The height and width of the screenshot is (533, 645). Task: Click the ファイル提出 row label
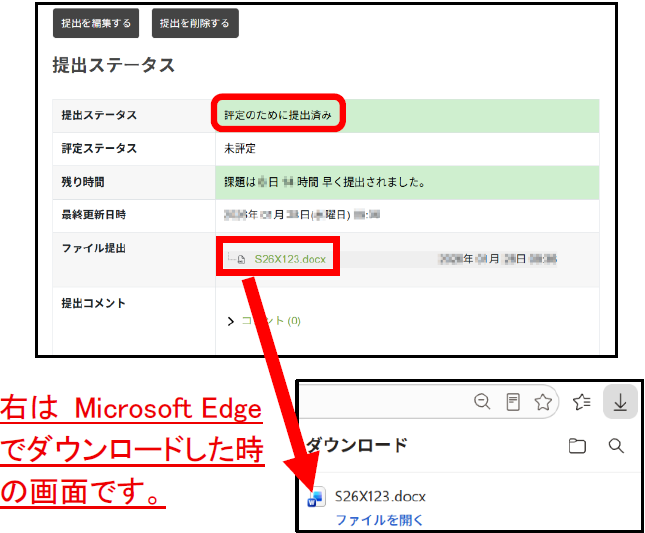point(94,248)
